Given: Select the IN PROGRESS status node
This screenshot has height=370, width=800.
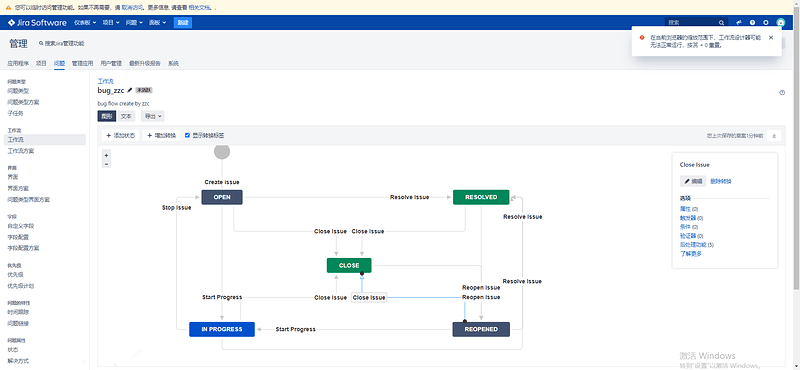Looking at the screenshot, I should (x=221, y=329).
